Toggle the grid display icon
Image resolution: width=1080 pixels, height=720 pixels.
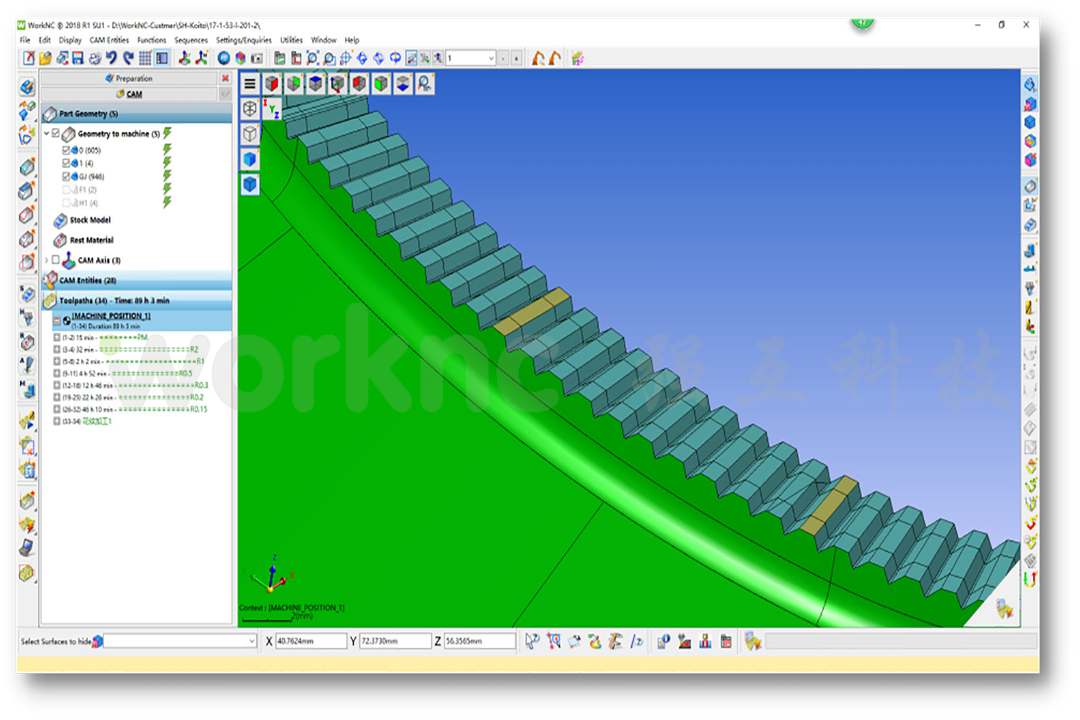tap(145, 59)
